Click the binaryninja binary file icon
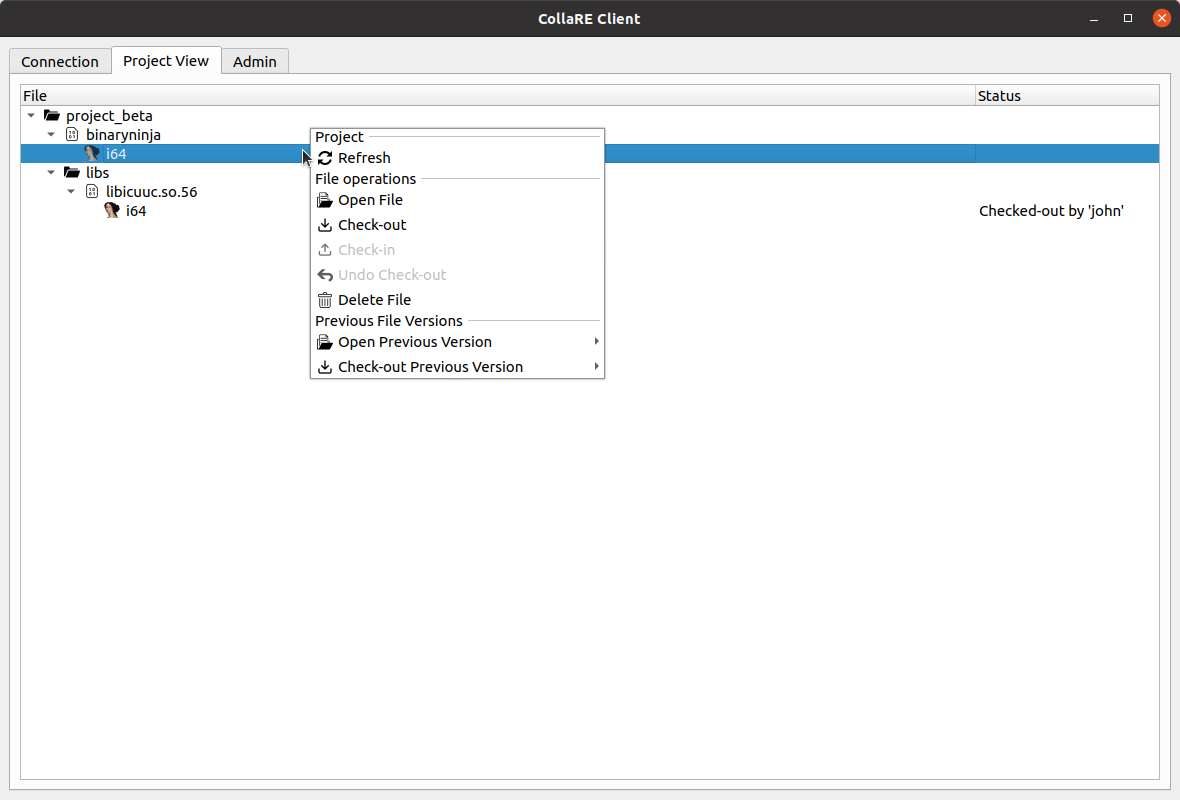 click(x=72, y=134)
